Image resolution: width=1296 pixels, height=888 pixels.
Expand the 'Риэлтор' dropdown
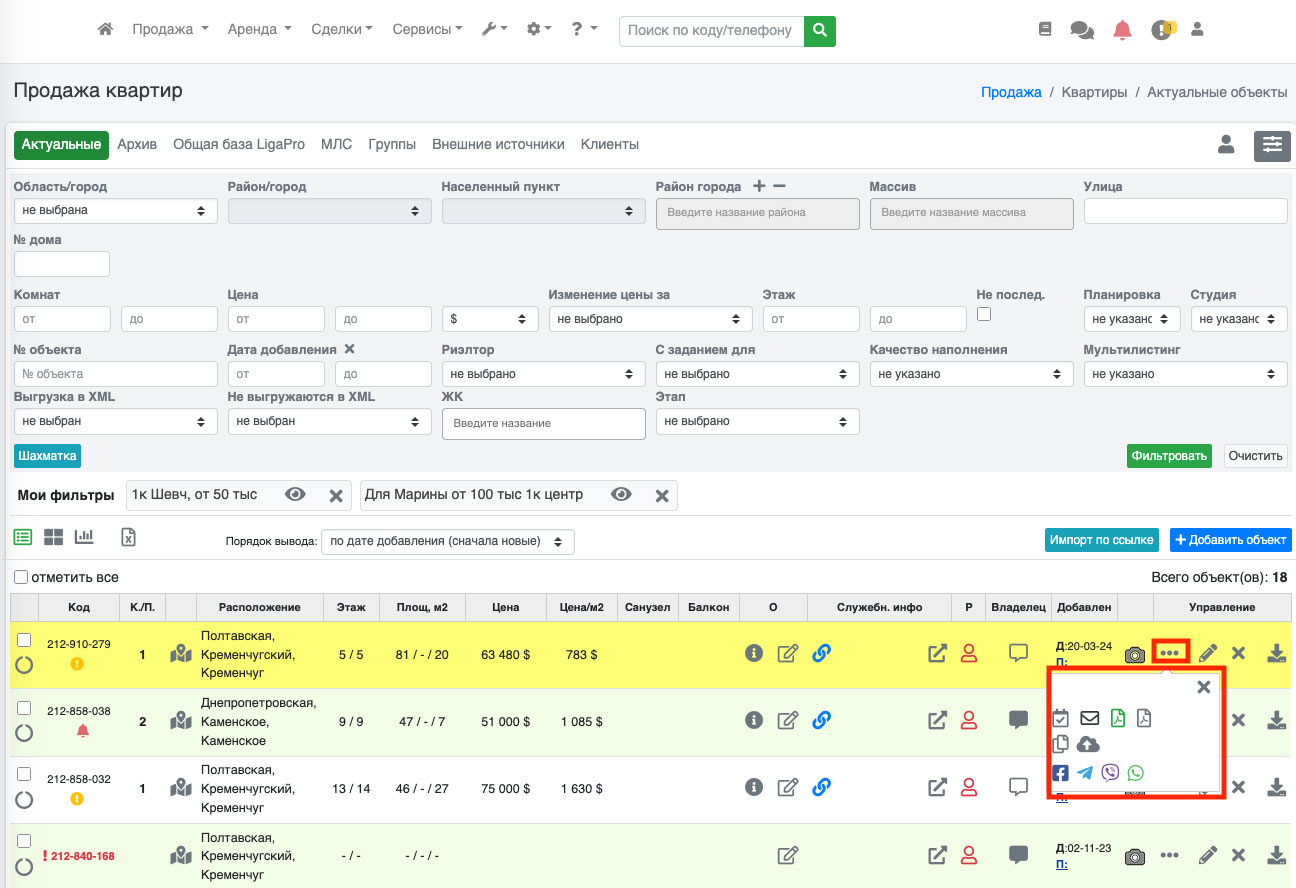pyautogui.click(x=543, y=374)
